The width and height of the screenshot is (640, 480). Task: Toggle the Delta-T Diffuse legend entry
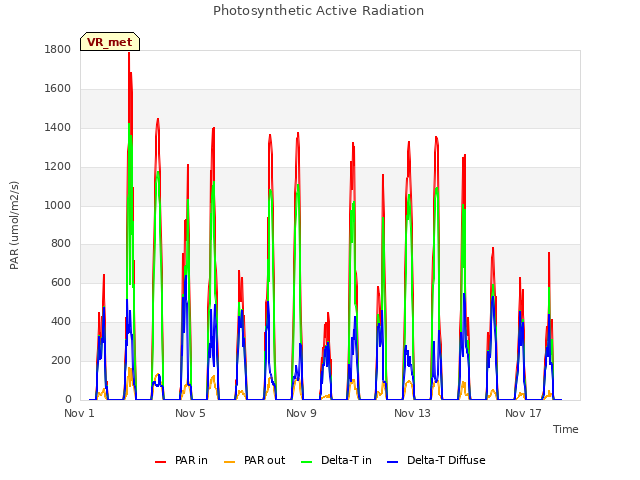coord(436,460)
